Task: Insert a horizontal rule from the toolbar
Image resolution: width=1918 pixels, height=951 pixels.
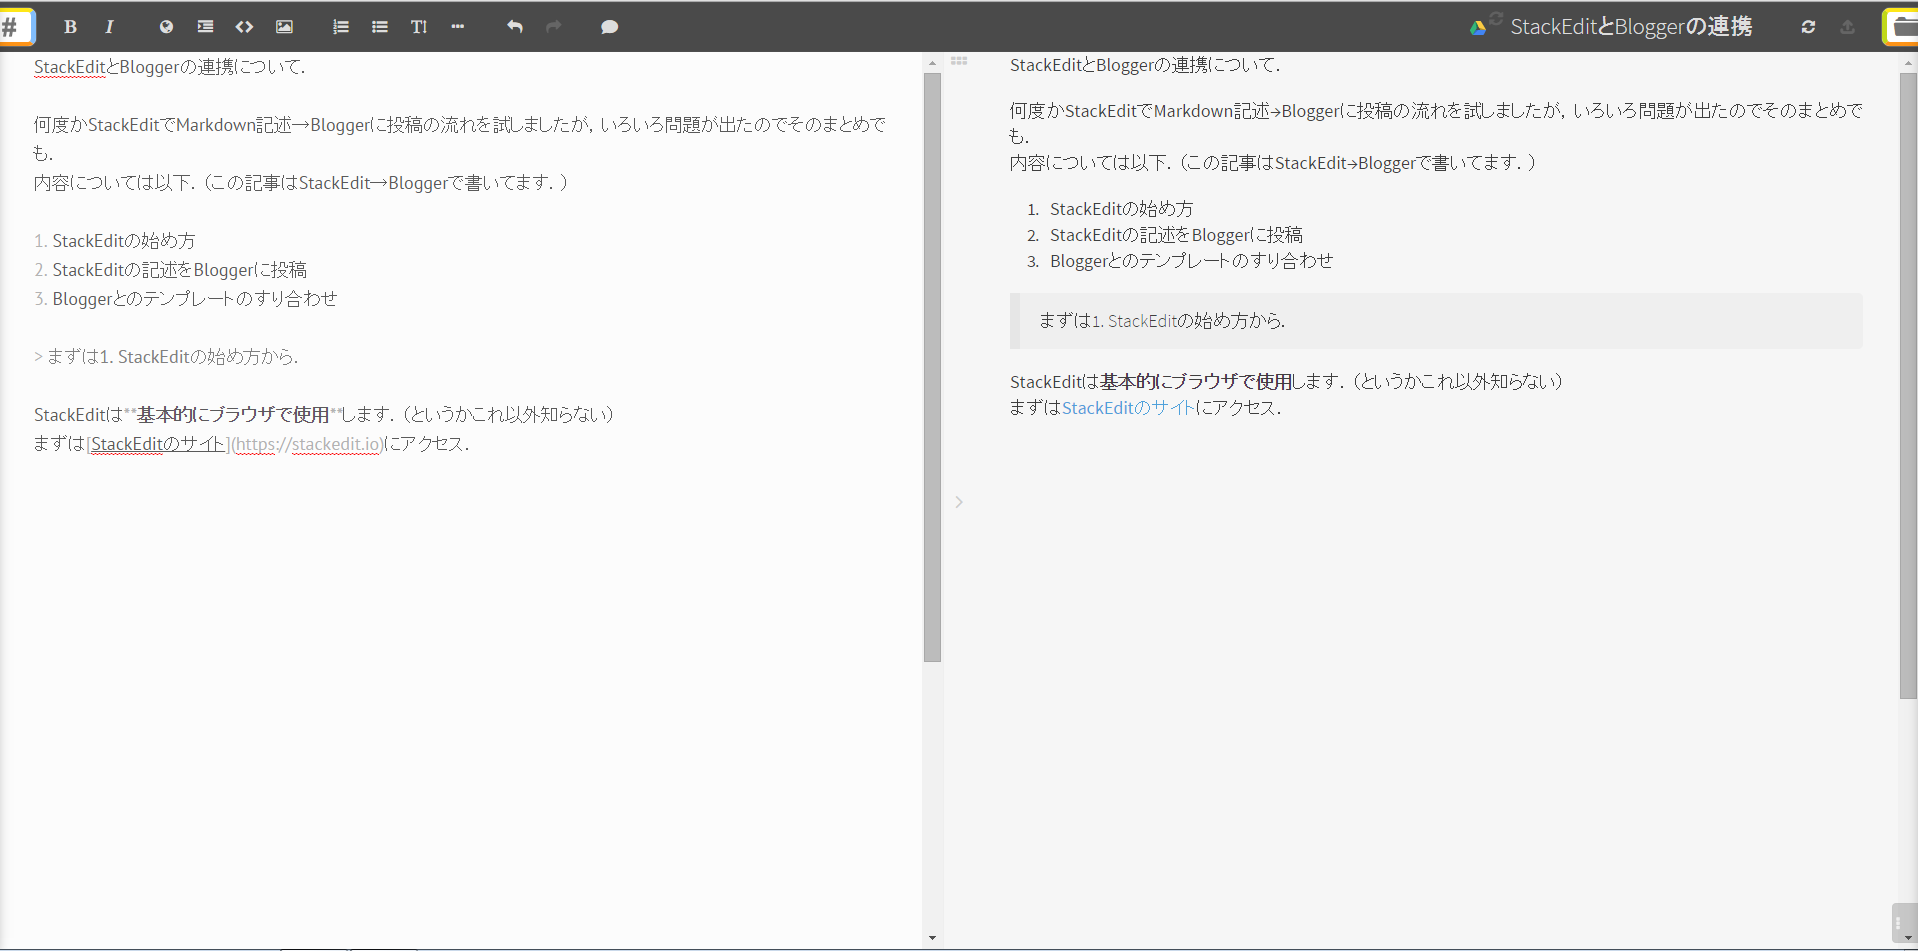Action: (x=458, y=27)
